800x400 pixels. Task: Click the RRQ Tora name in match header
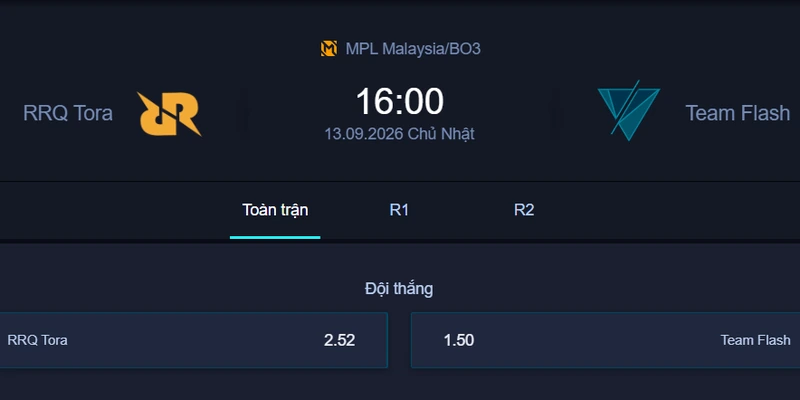tap(68, 113)
